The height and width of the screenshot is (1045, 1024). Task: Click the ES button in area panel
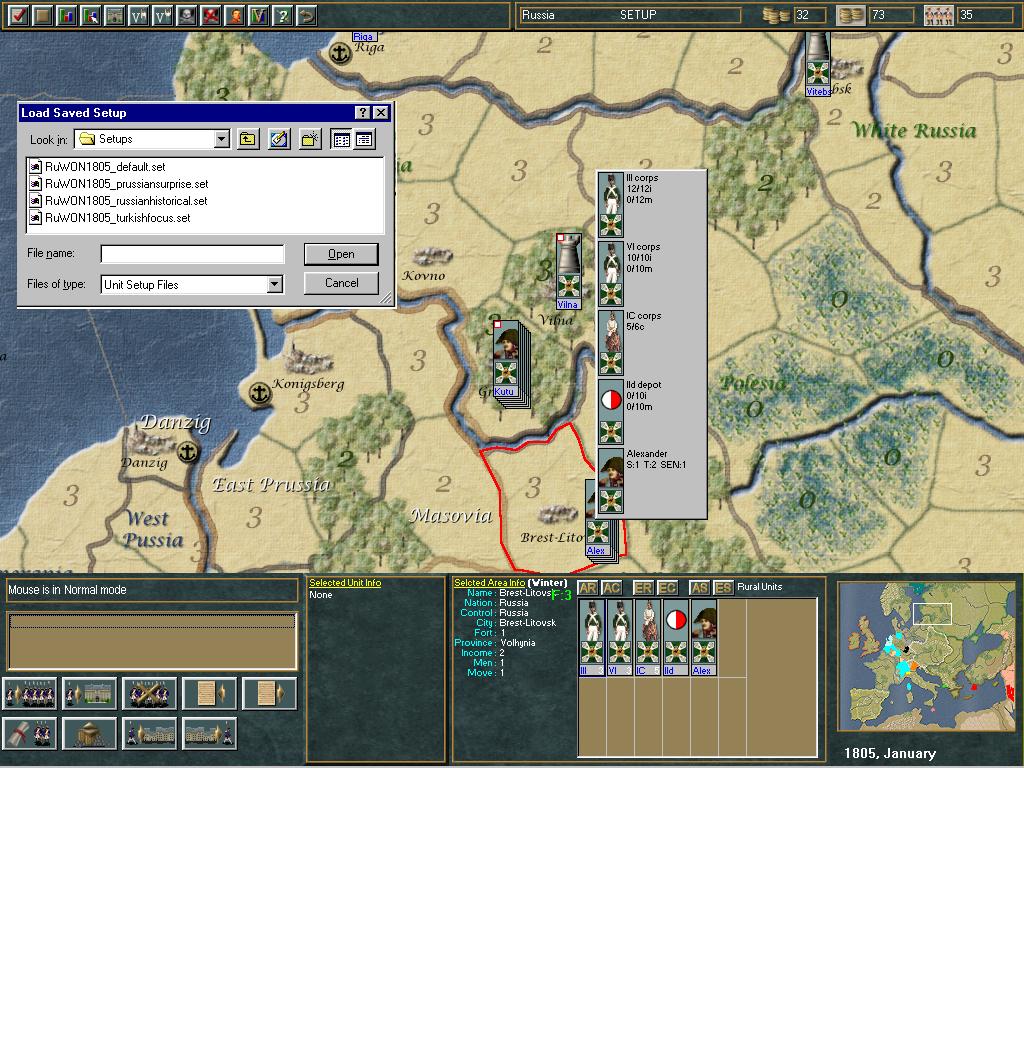[723, 588]
